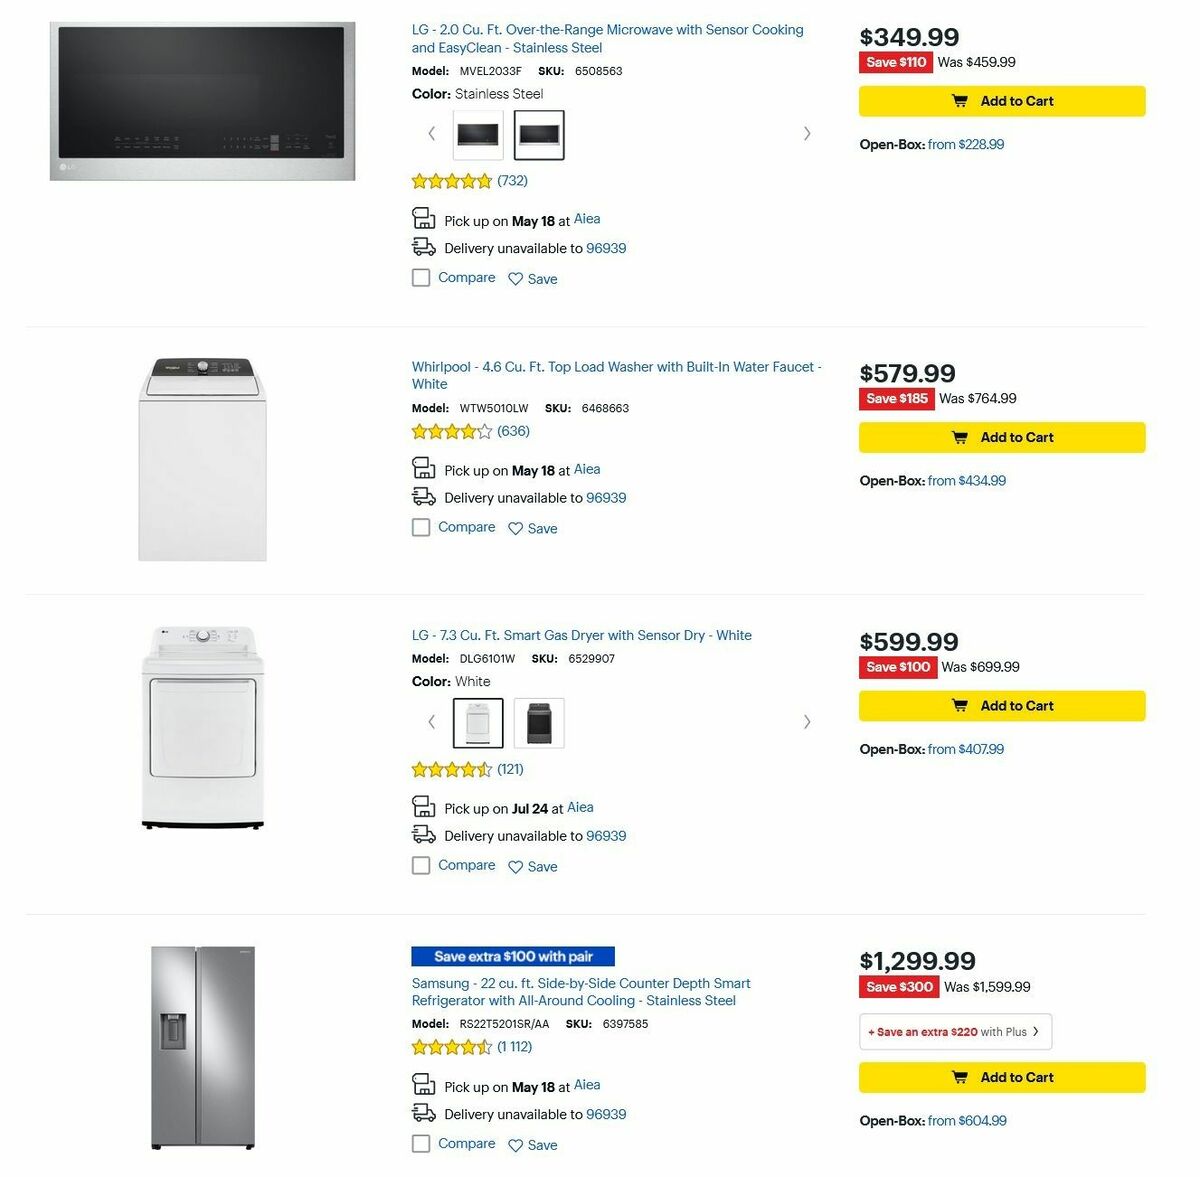
Task: Enable Compare for the Whirlpool top load washer
Action: tap(421, 527)
